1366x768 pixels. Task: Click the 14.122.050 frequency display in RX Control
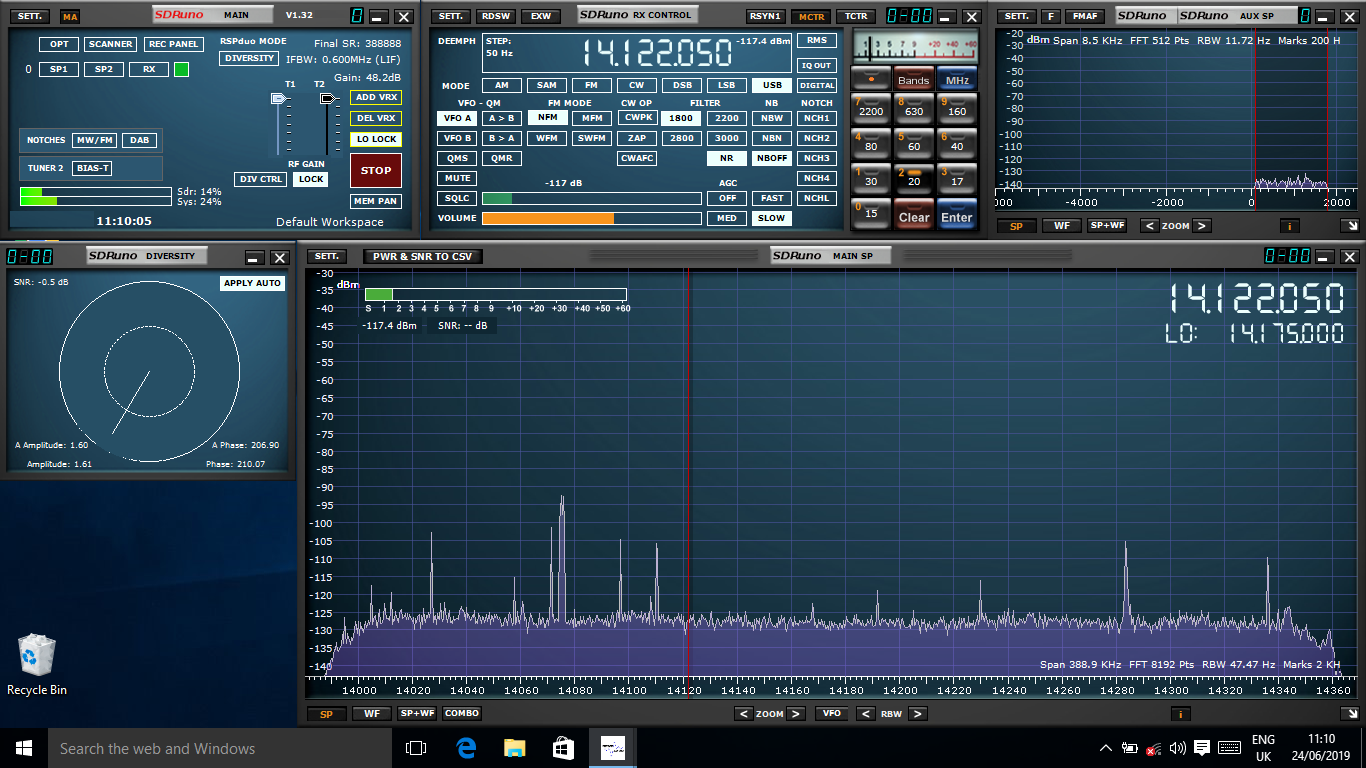click(657, 52)
